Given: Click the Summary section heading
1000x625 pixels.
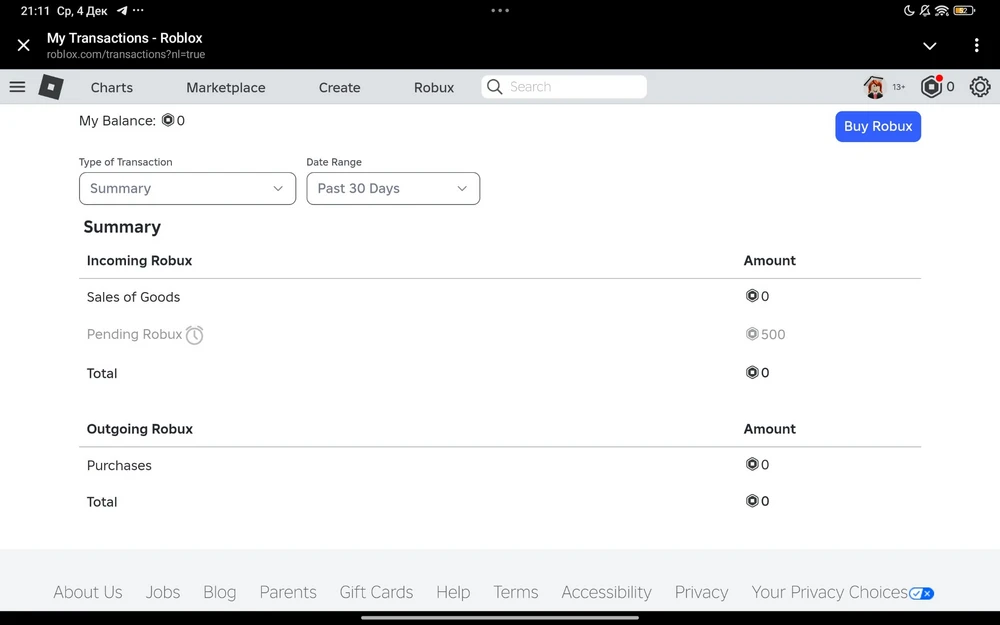Looking at the screenshot, I should pyautogui.click(x=122, y=227).
